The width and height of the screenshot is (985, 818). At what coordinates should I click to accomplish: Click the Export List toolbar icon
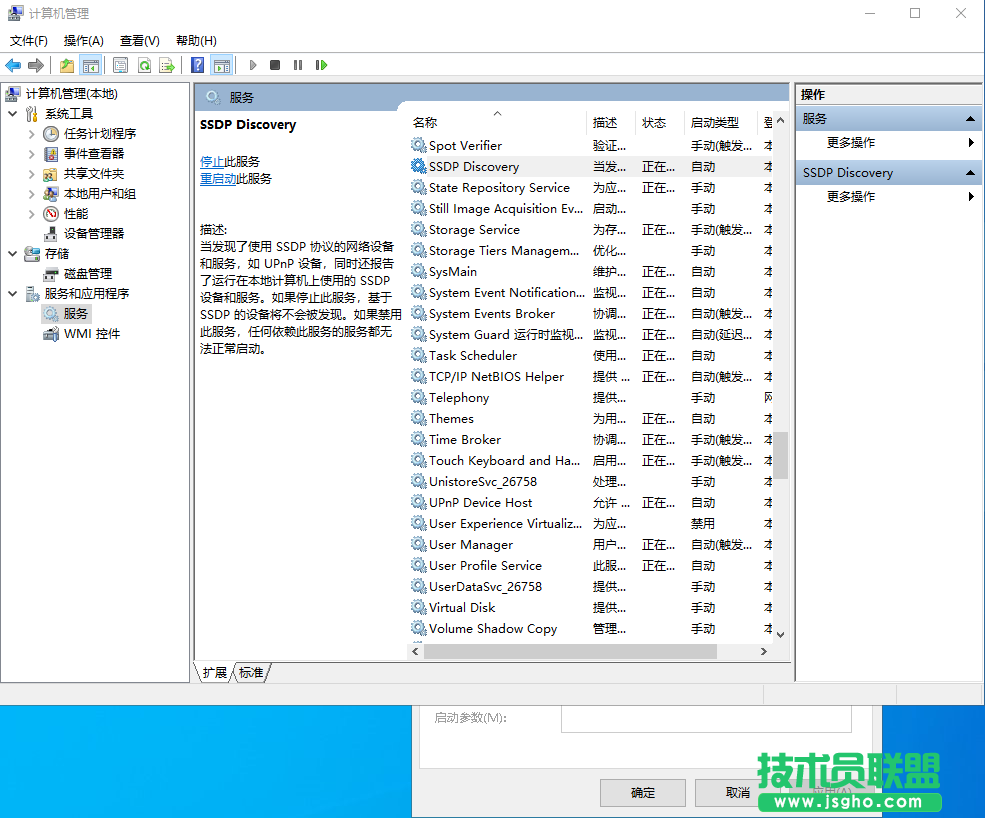[x=167, y=65]
